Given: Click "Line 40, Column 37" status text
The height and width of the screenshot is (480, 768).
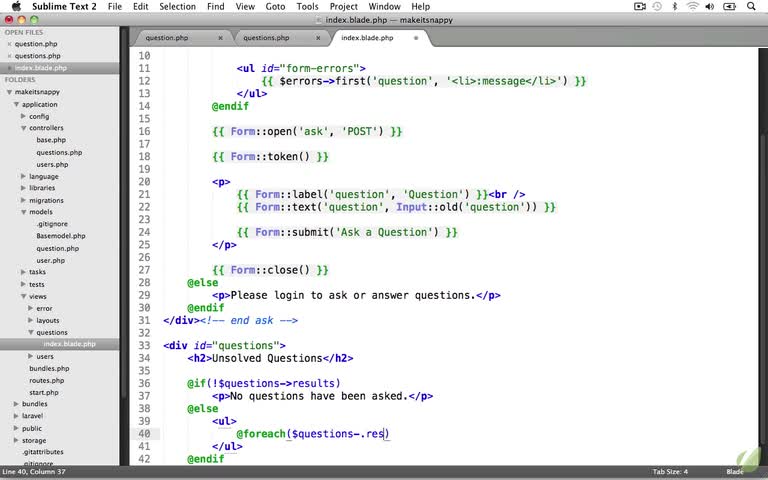Looking at the screenshot, I should [34, 472].
